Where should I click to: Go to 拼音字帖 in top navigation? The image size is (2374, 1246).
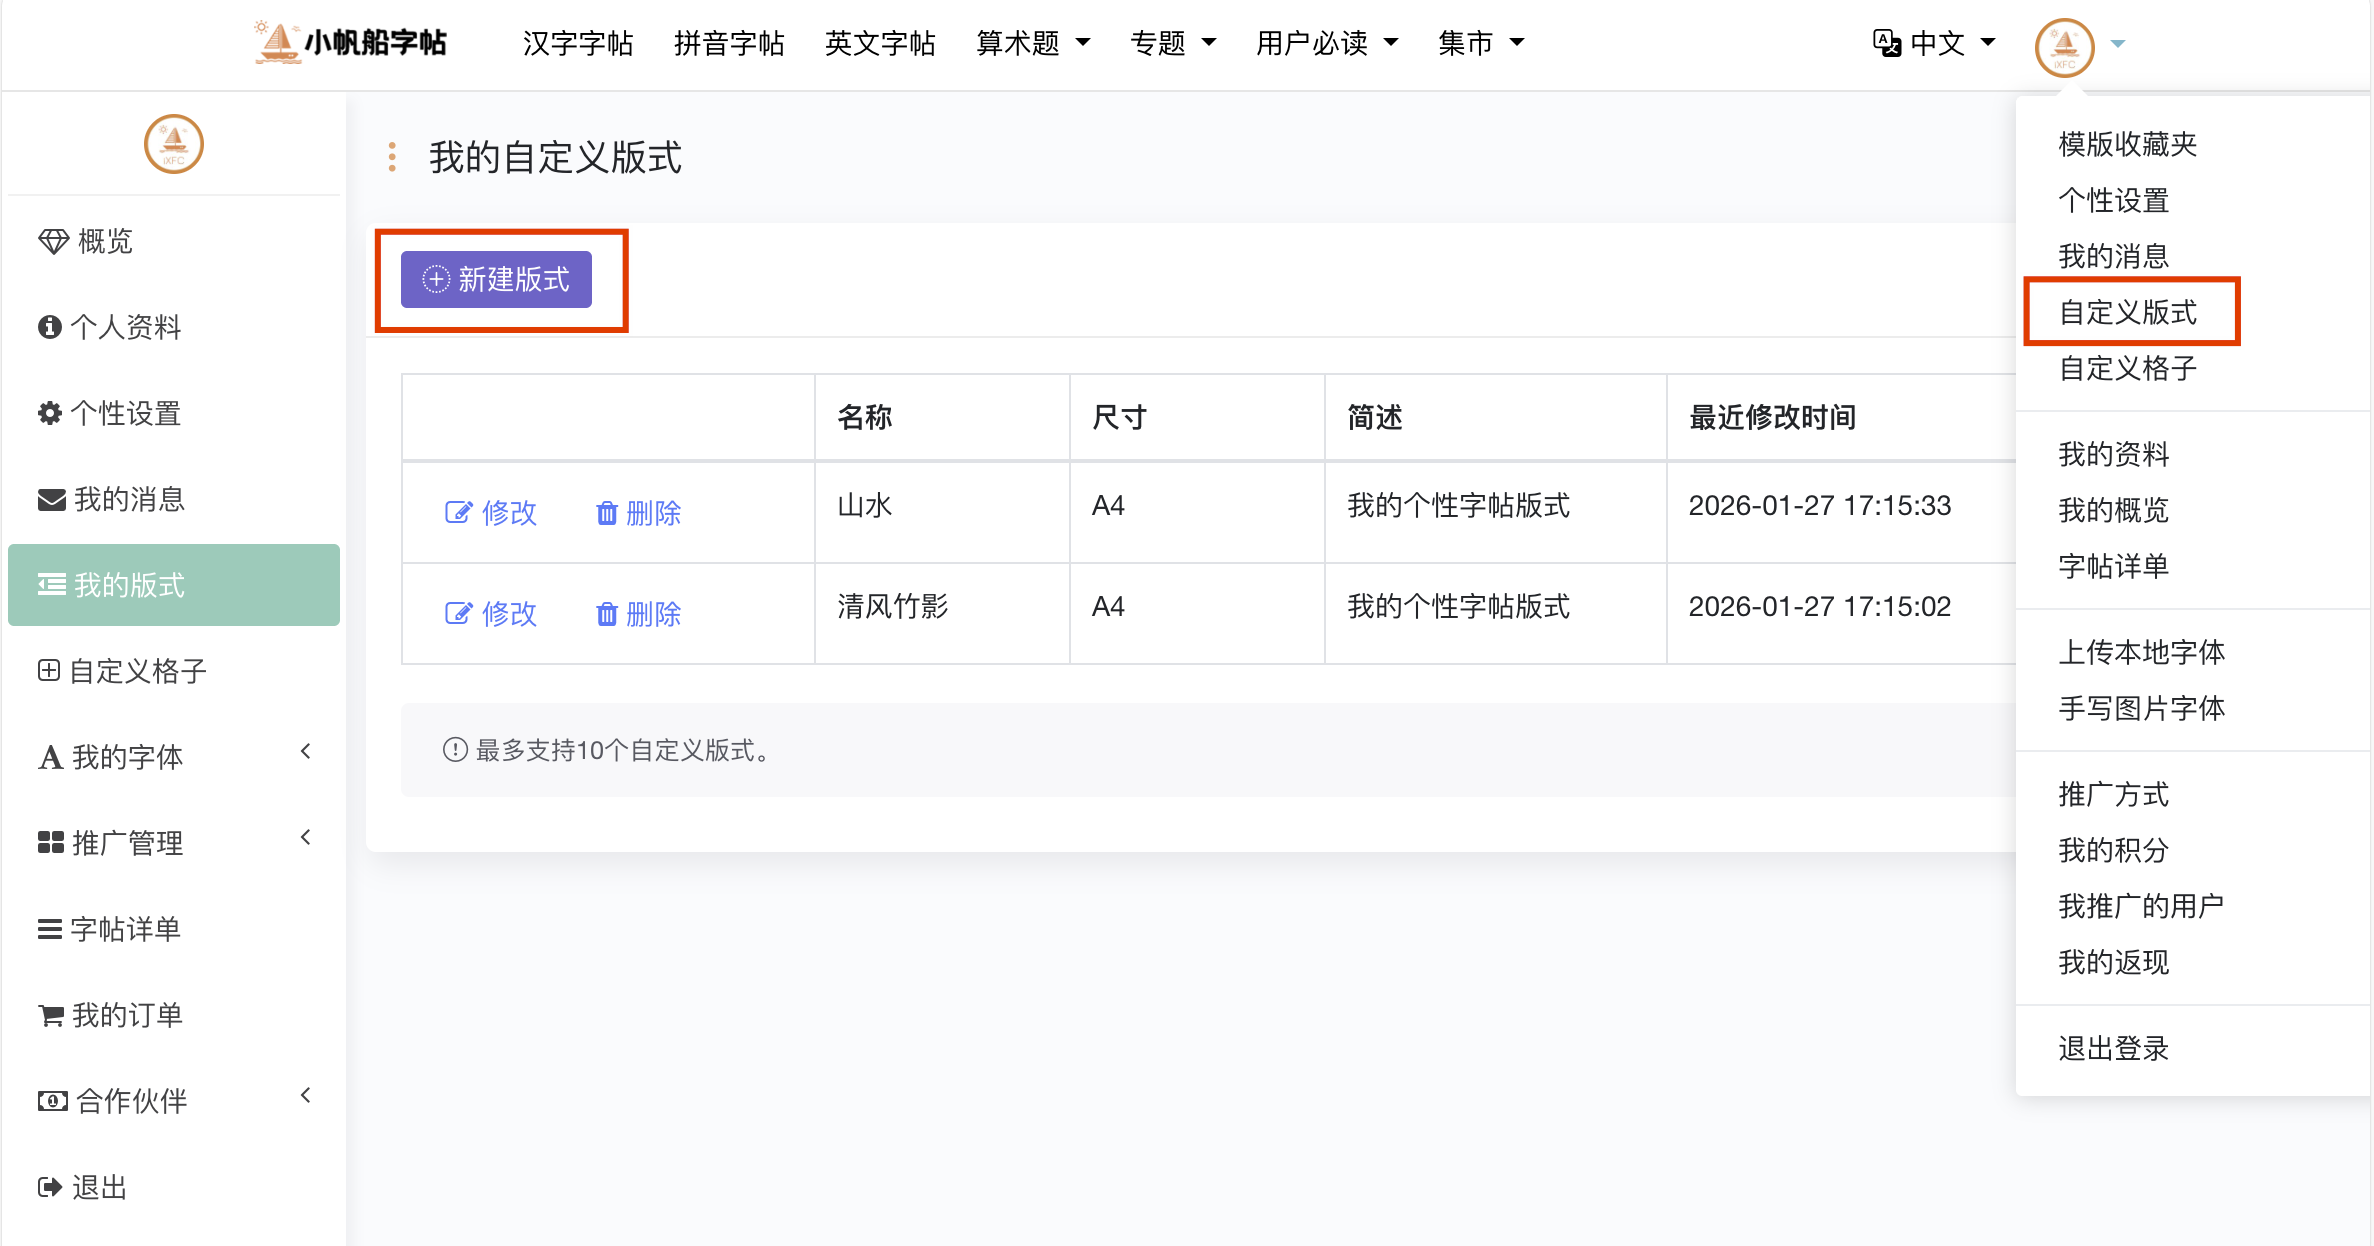729,43
